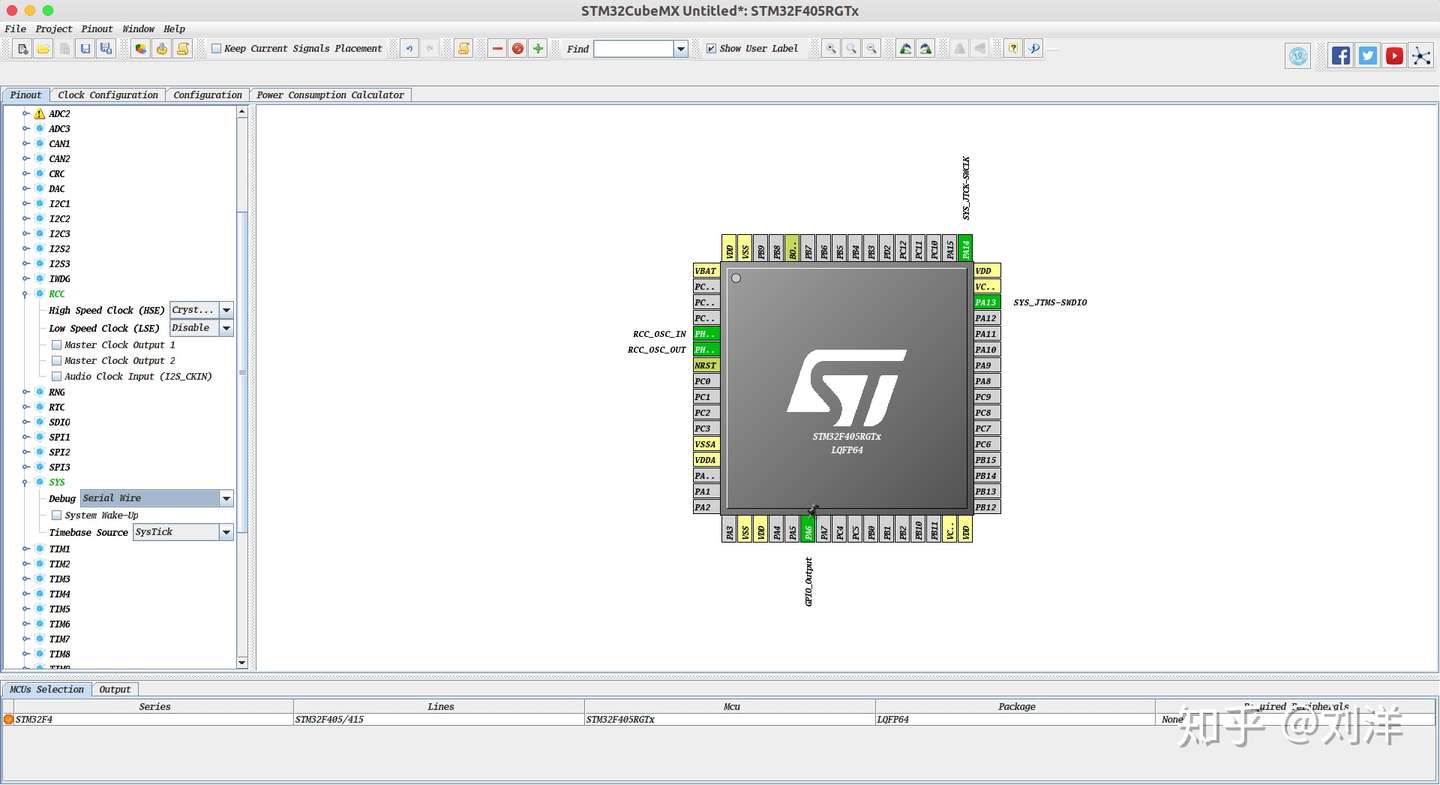Click the Open Project folder icon
The image size is (1440, 785).
pos(43,48)
